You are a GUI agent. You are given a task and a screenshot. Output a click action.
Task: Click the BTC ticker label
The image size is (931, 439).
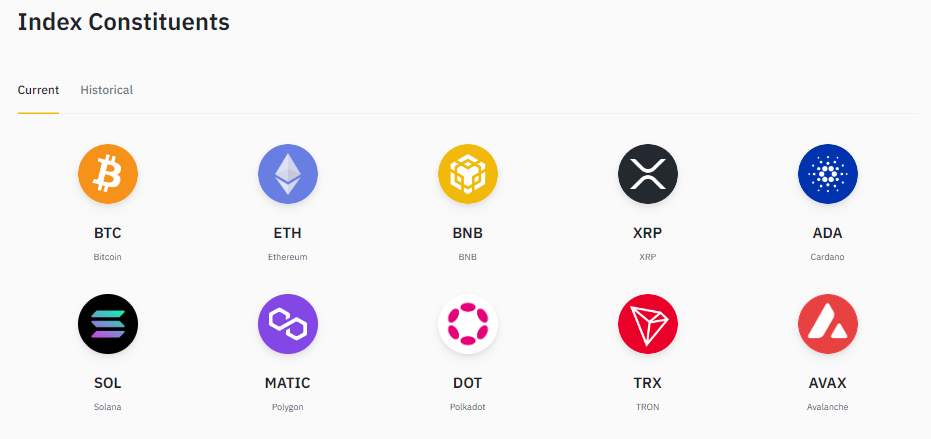tap(107, 233)
